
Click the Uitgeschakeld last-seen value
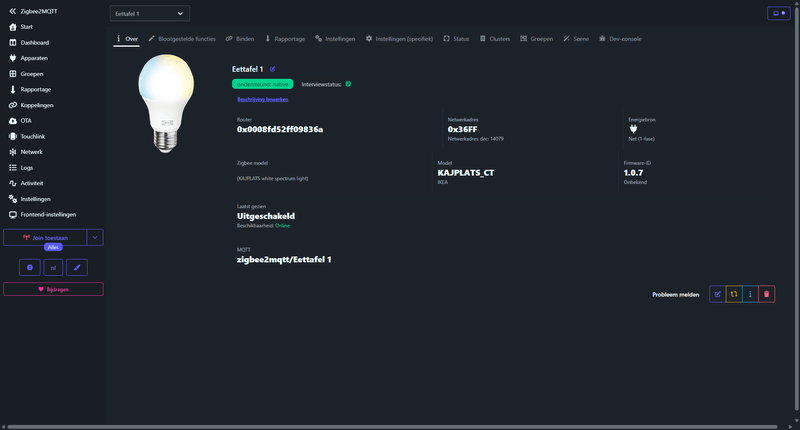266,216
